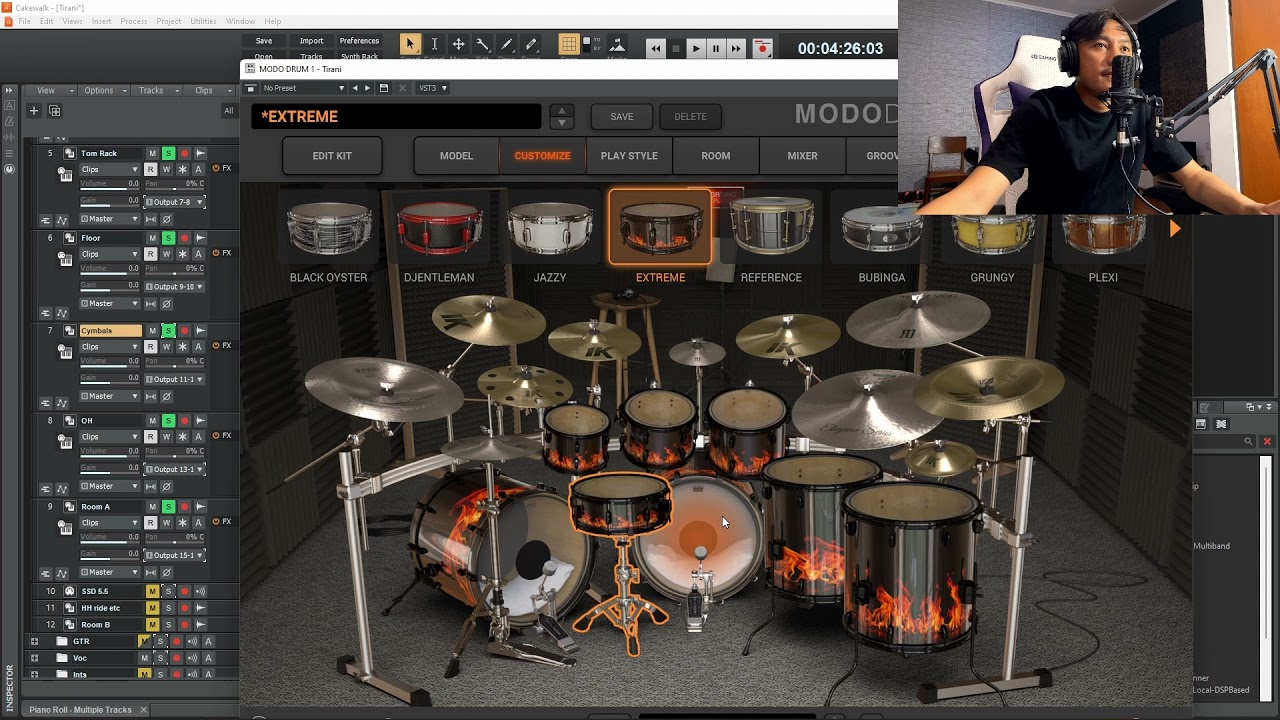Click SSD 5.5 synth track icon
Screen dimensions: 1280x720
pos(69,591)
